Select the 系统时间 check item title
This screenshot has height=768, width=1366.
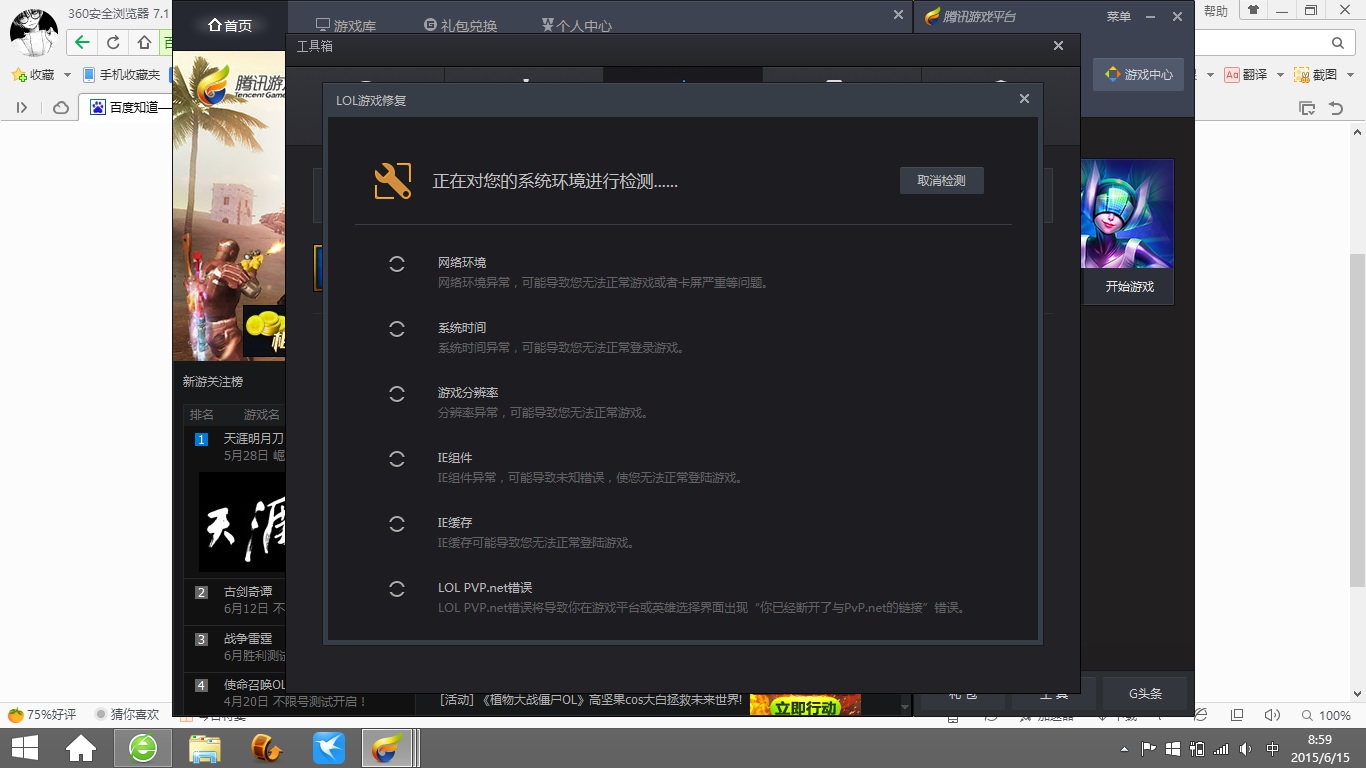(462, 328)
